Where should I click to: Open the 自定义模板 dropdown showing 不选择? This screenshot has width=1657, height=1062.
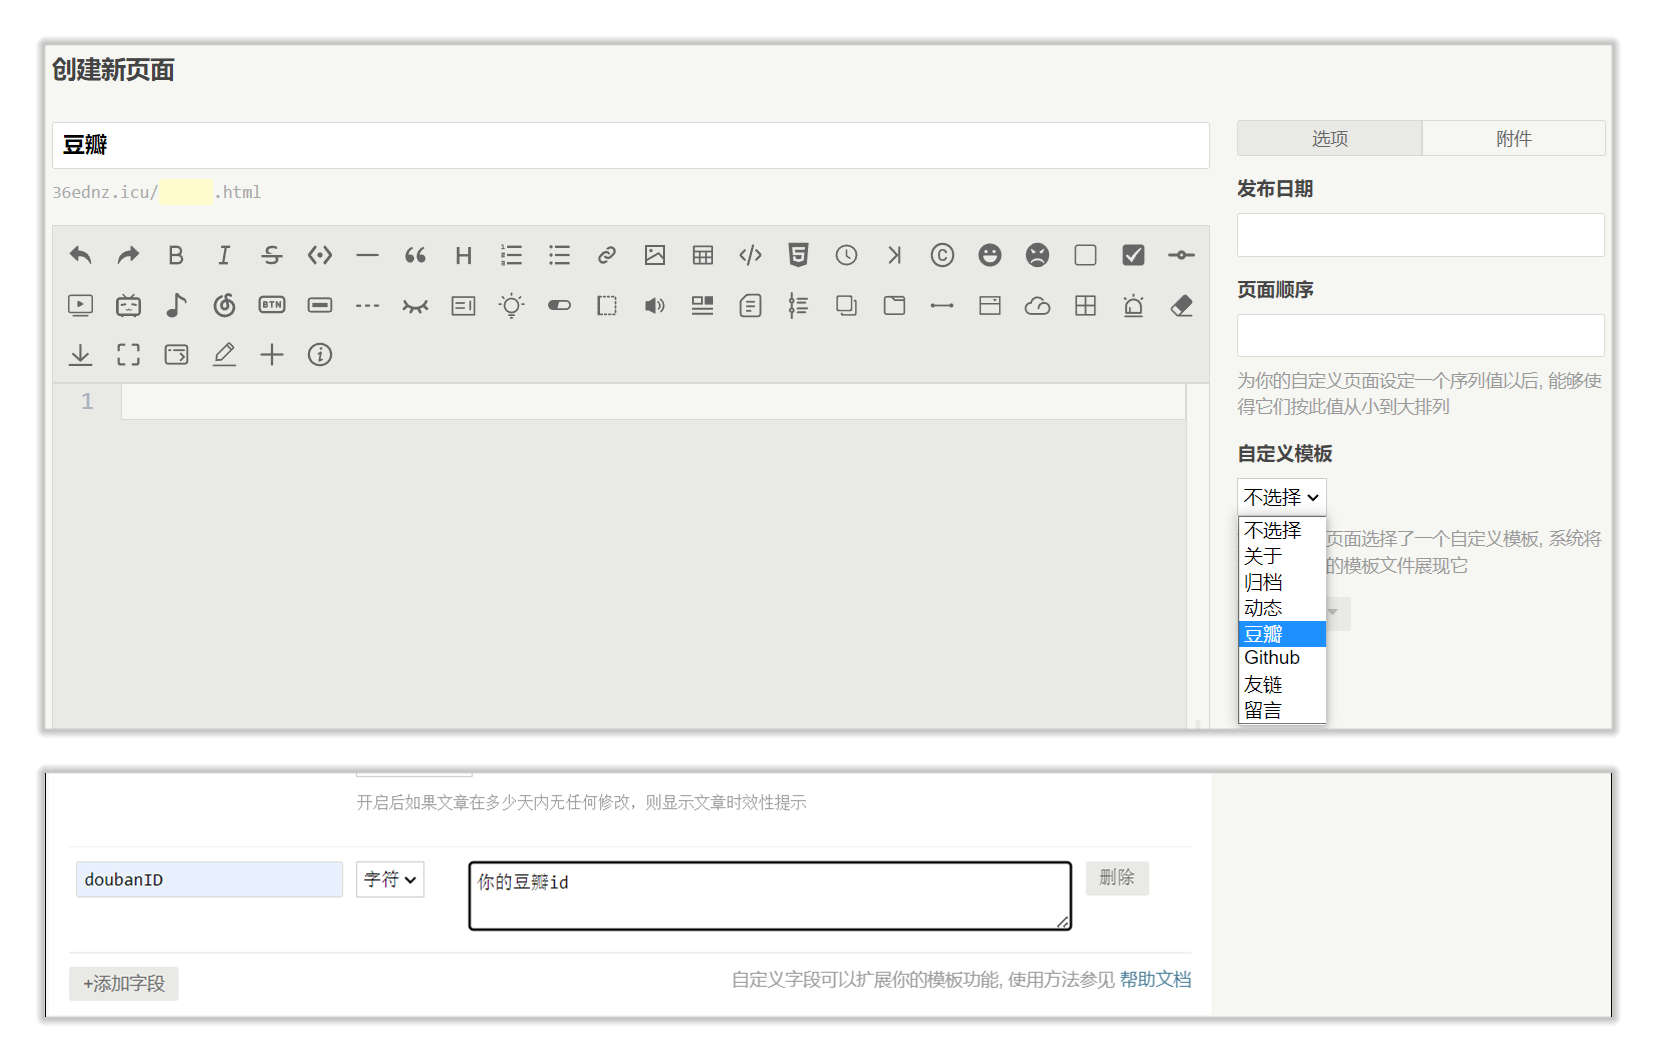pos(1281,497)
